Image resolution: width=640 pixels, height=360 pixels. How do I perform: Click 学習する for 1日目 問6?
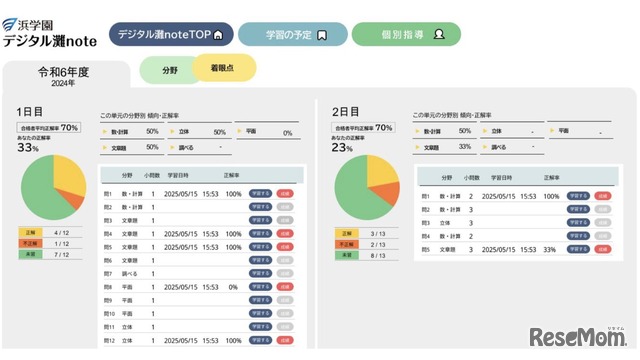click(x=260, y=260)
